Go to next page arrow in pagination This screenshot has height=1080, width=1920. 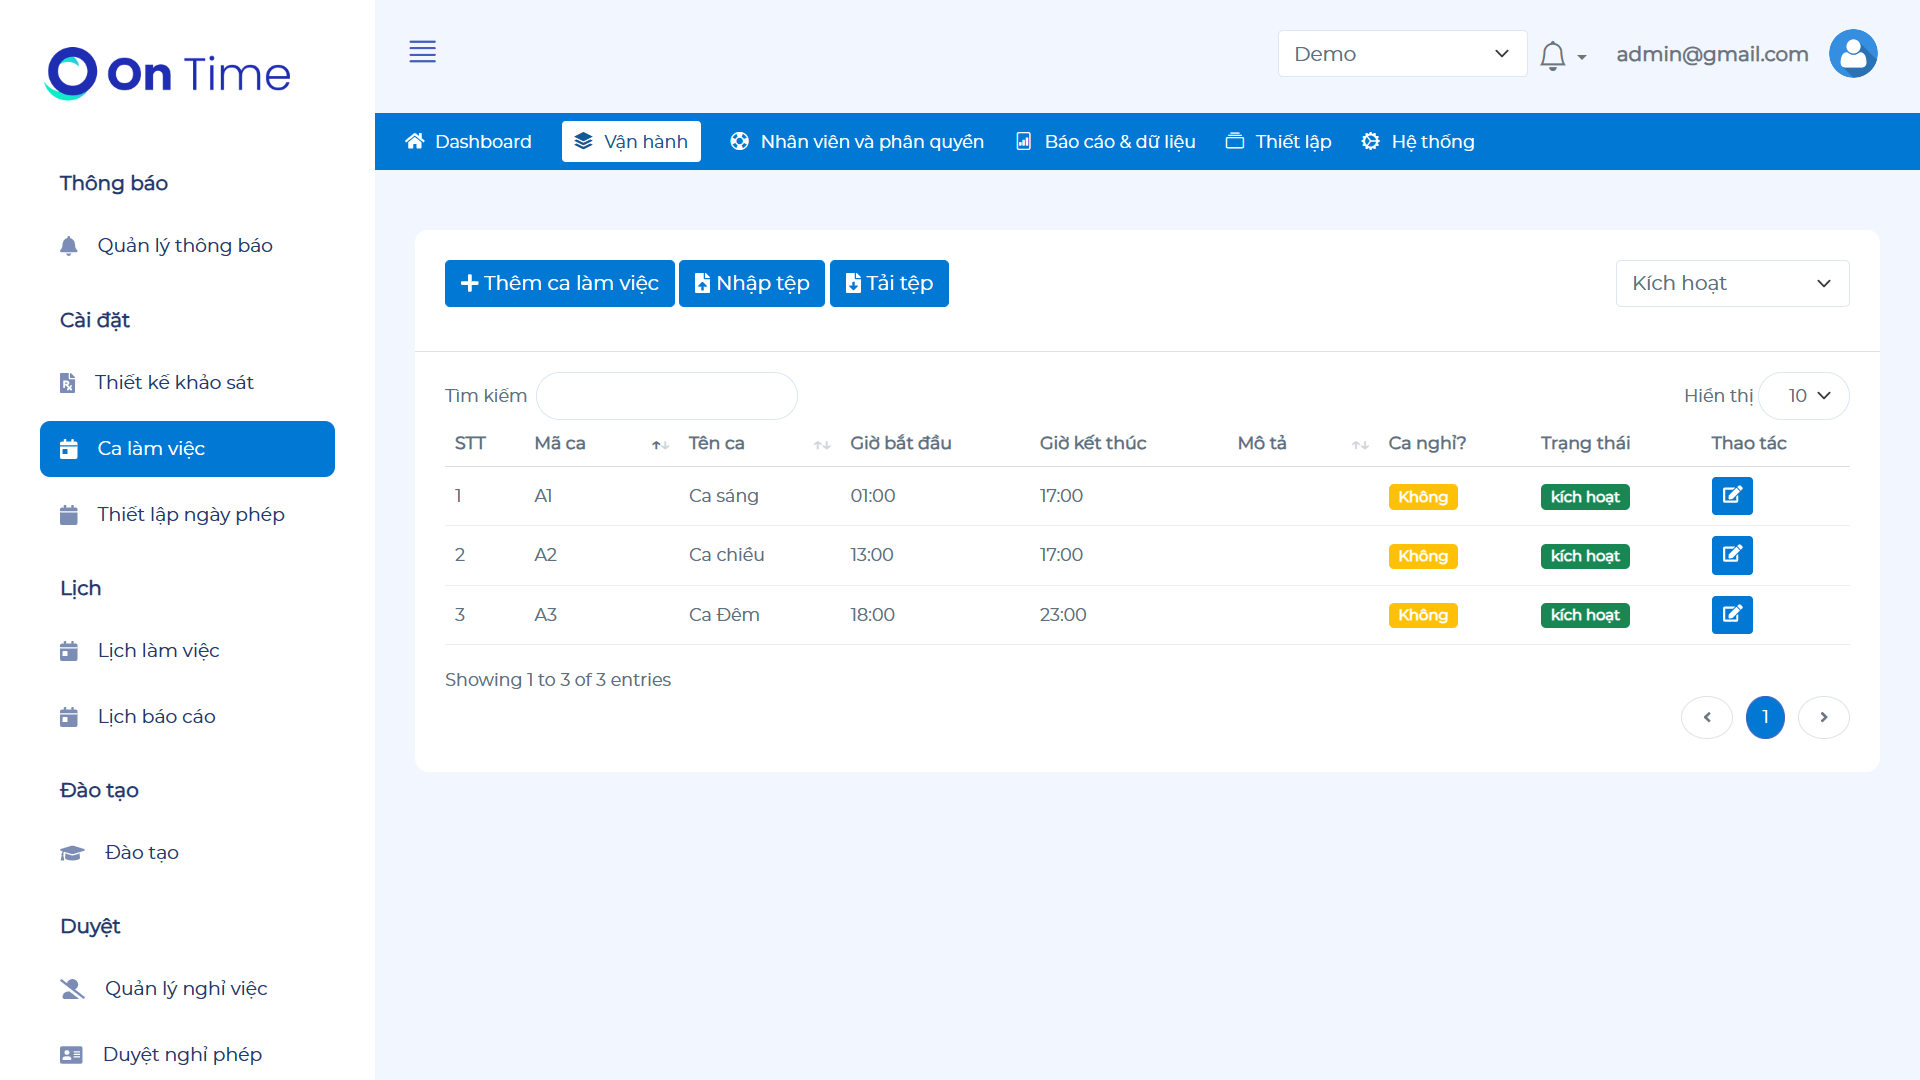(x=1823, y=717)
